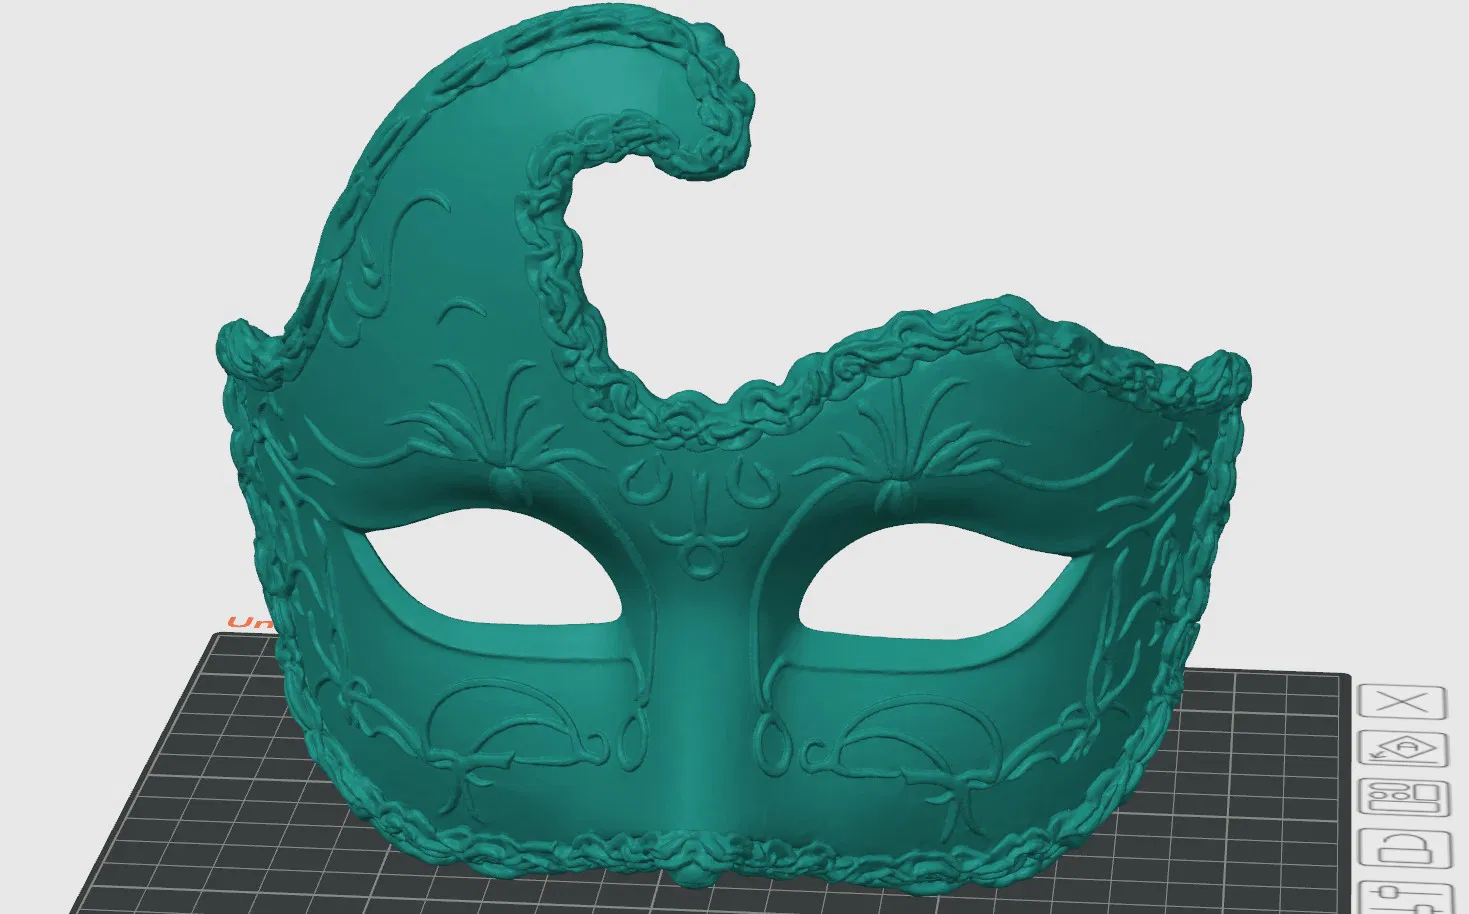Arrange objects on the build plate
Viewport: 1469px width, 914px height.
(x=1403, y=798)
